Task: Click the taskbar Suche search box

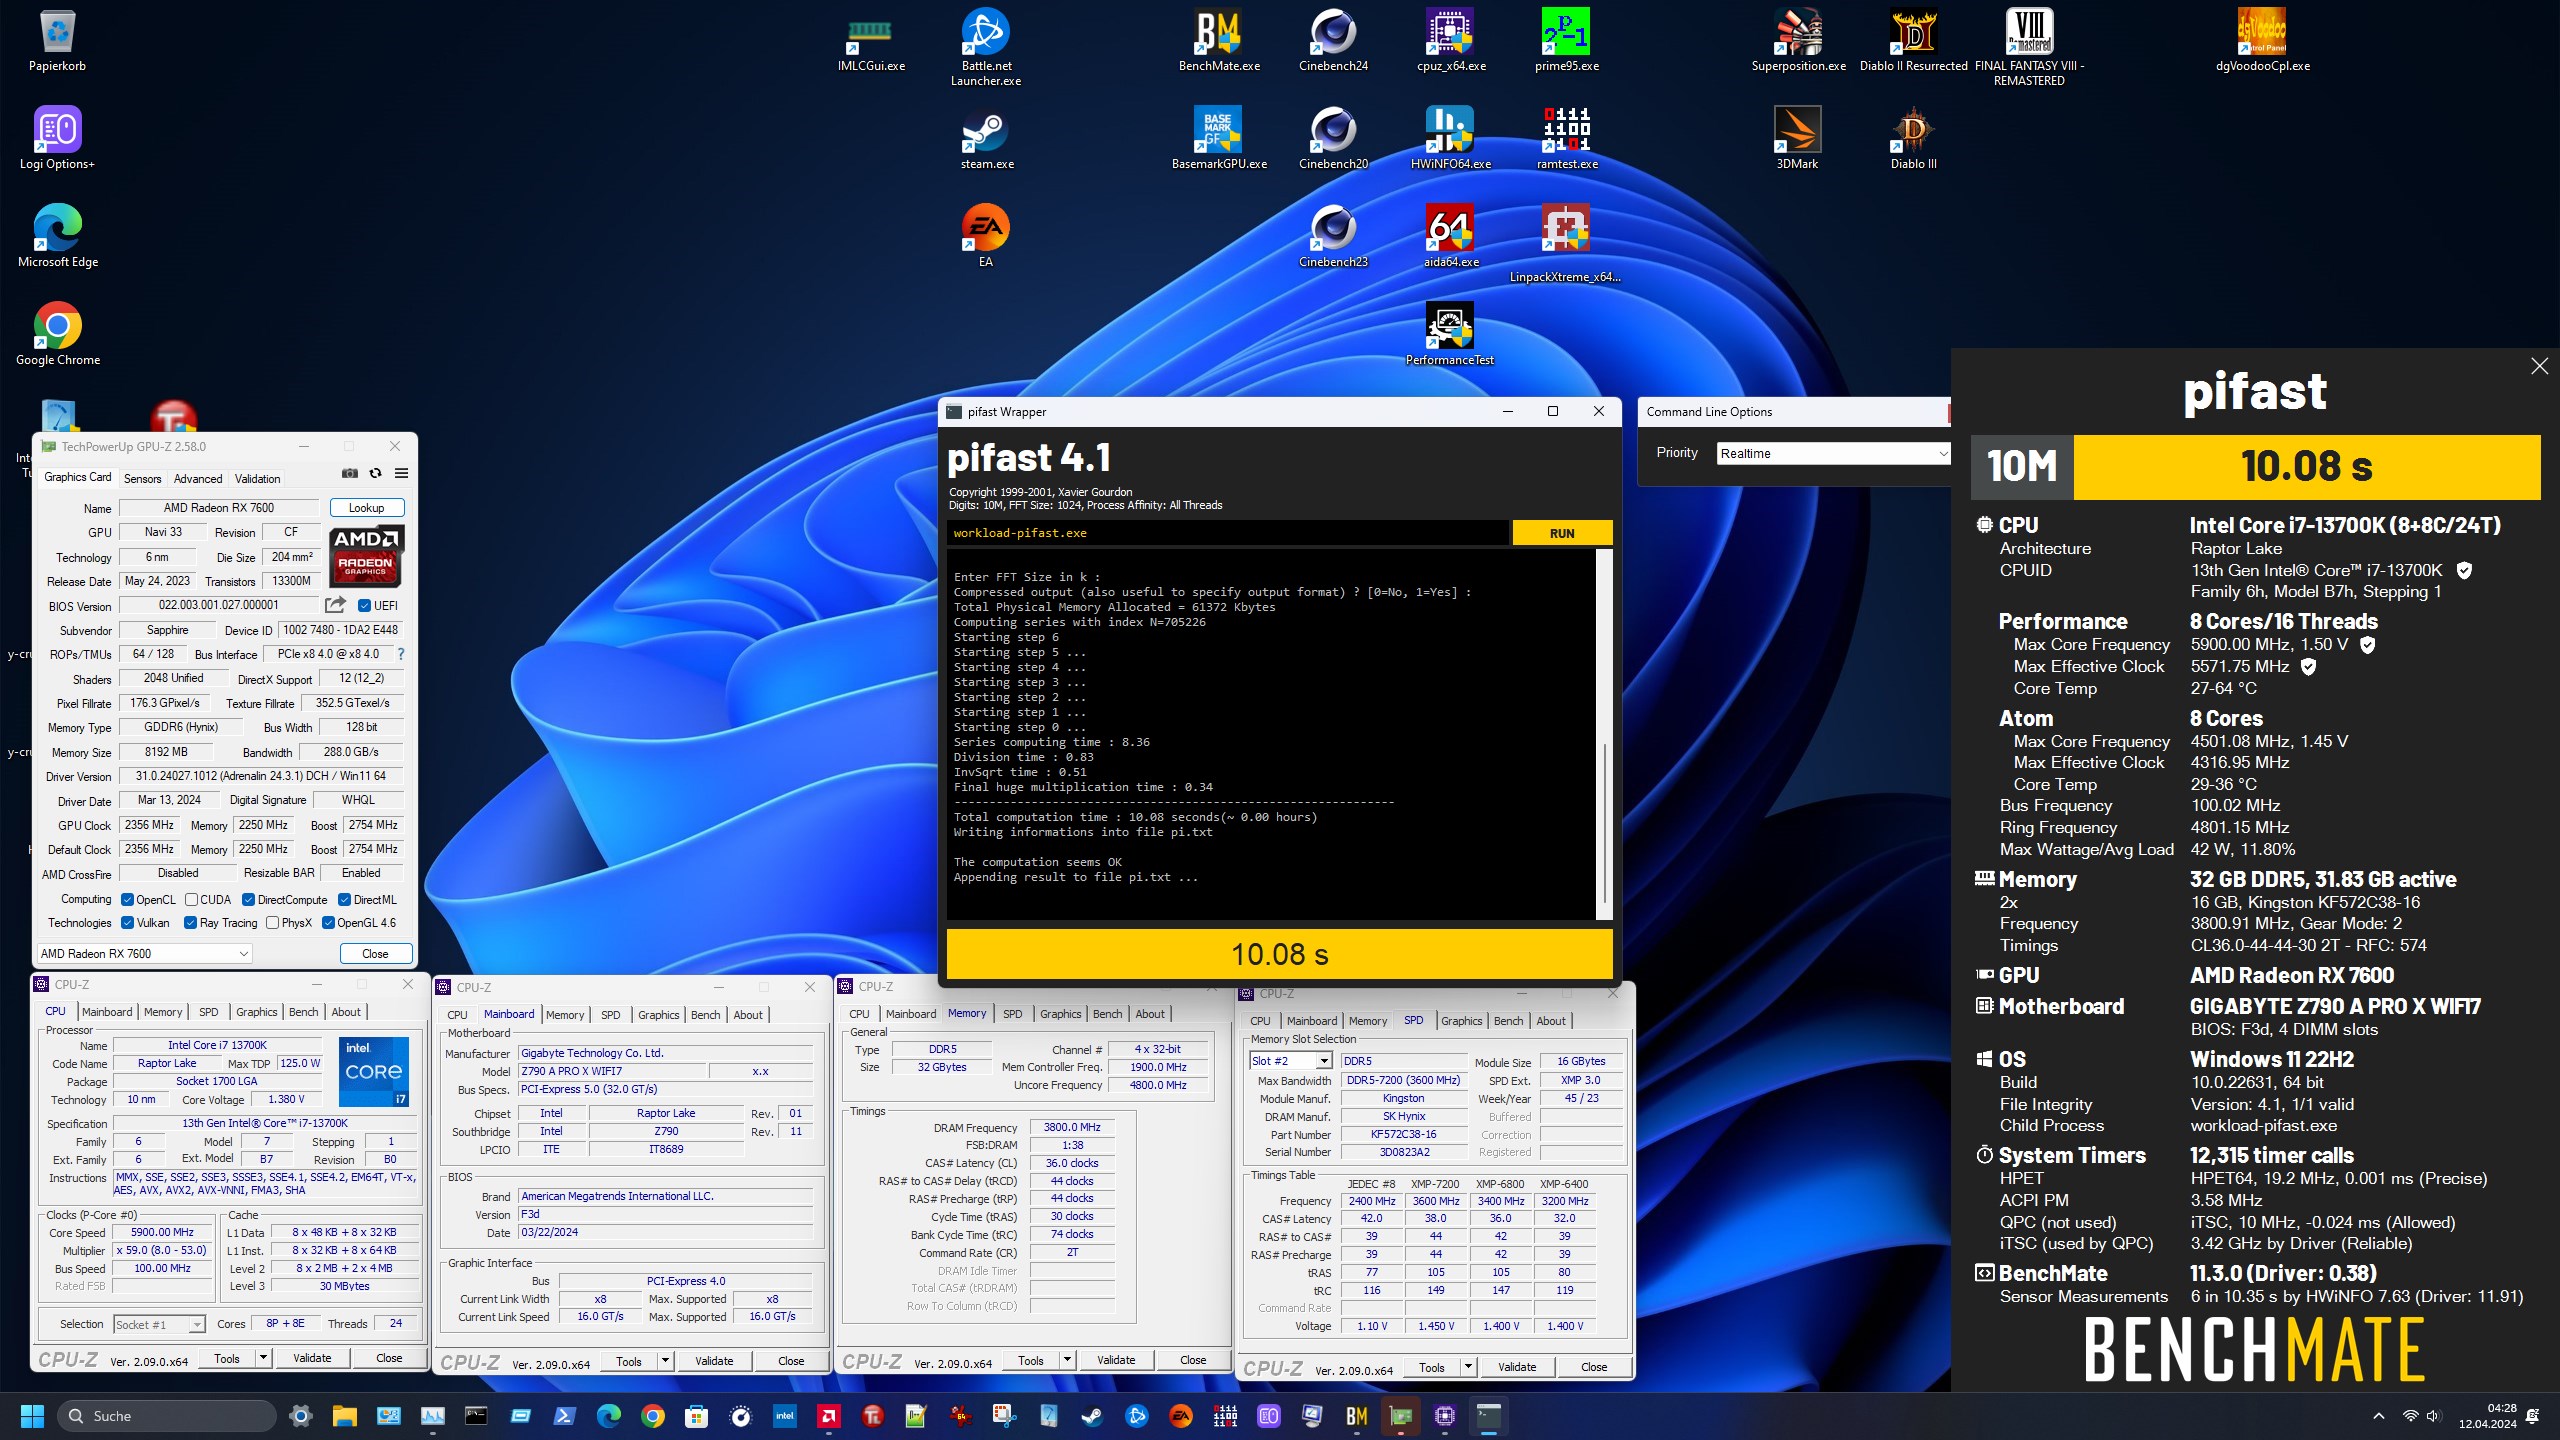Action: pyautogui.click(x=166, y=1416)
